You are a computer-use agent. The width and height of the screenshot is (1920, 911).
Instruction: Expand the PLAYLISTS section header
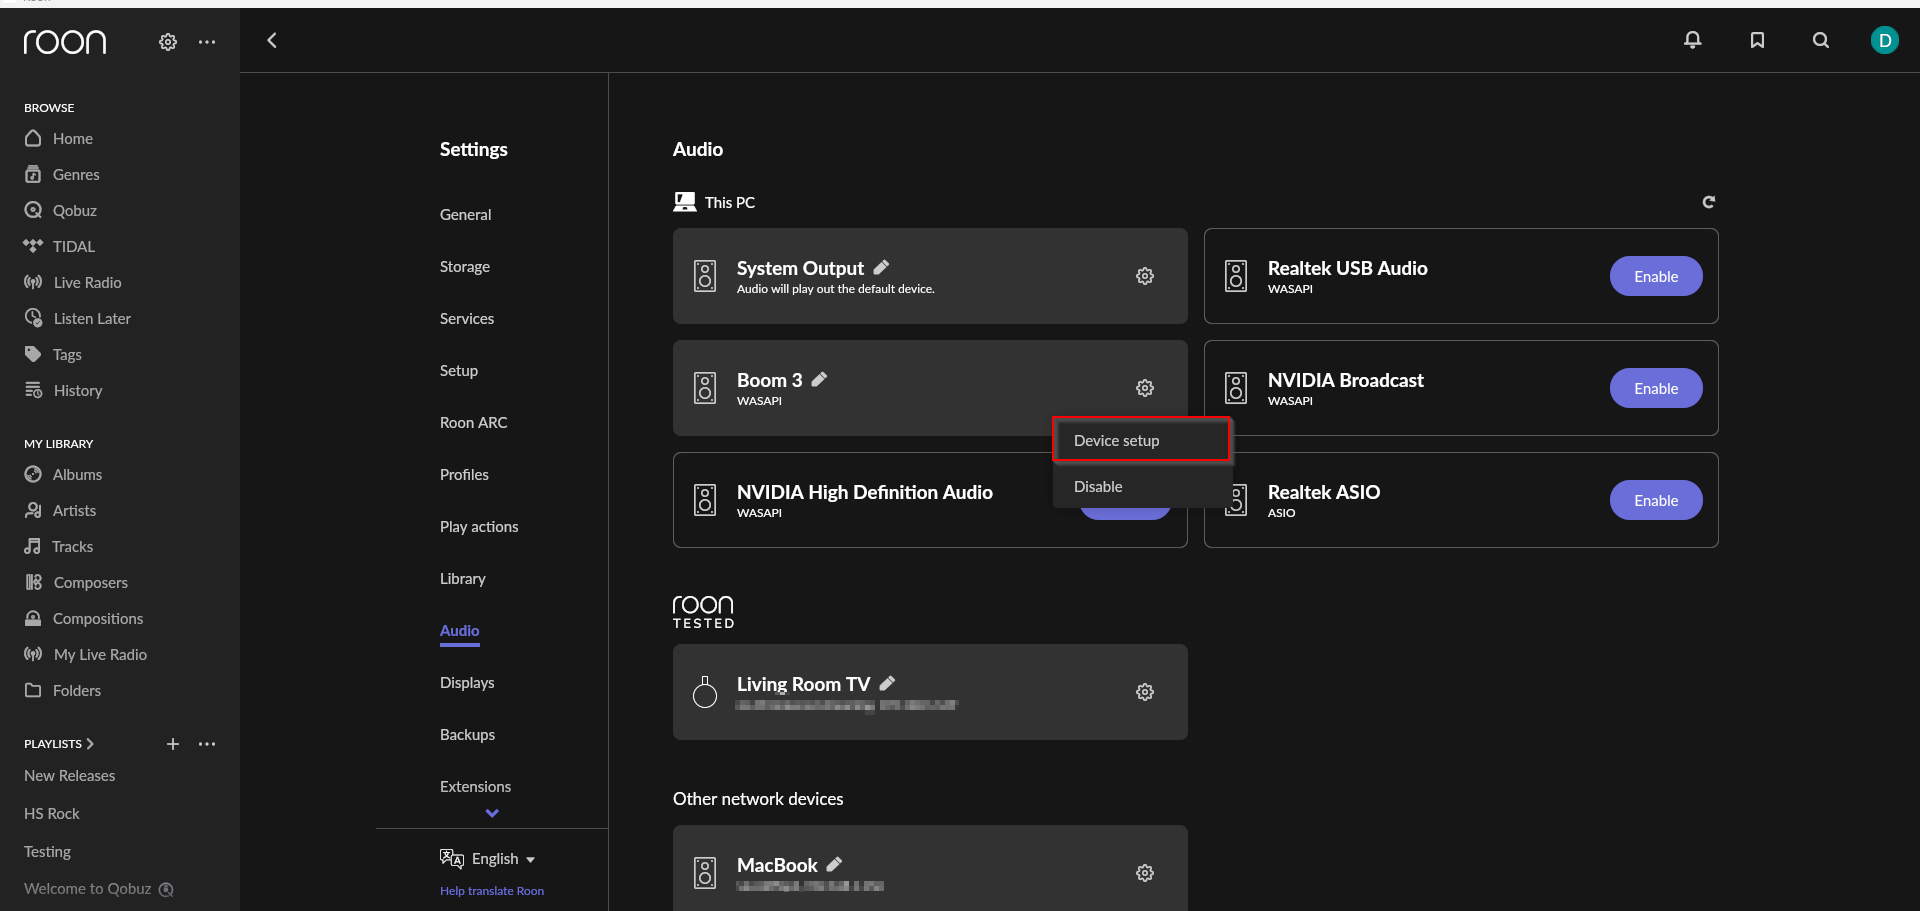(x=59, y=744)
